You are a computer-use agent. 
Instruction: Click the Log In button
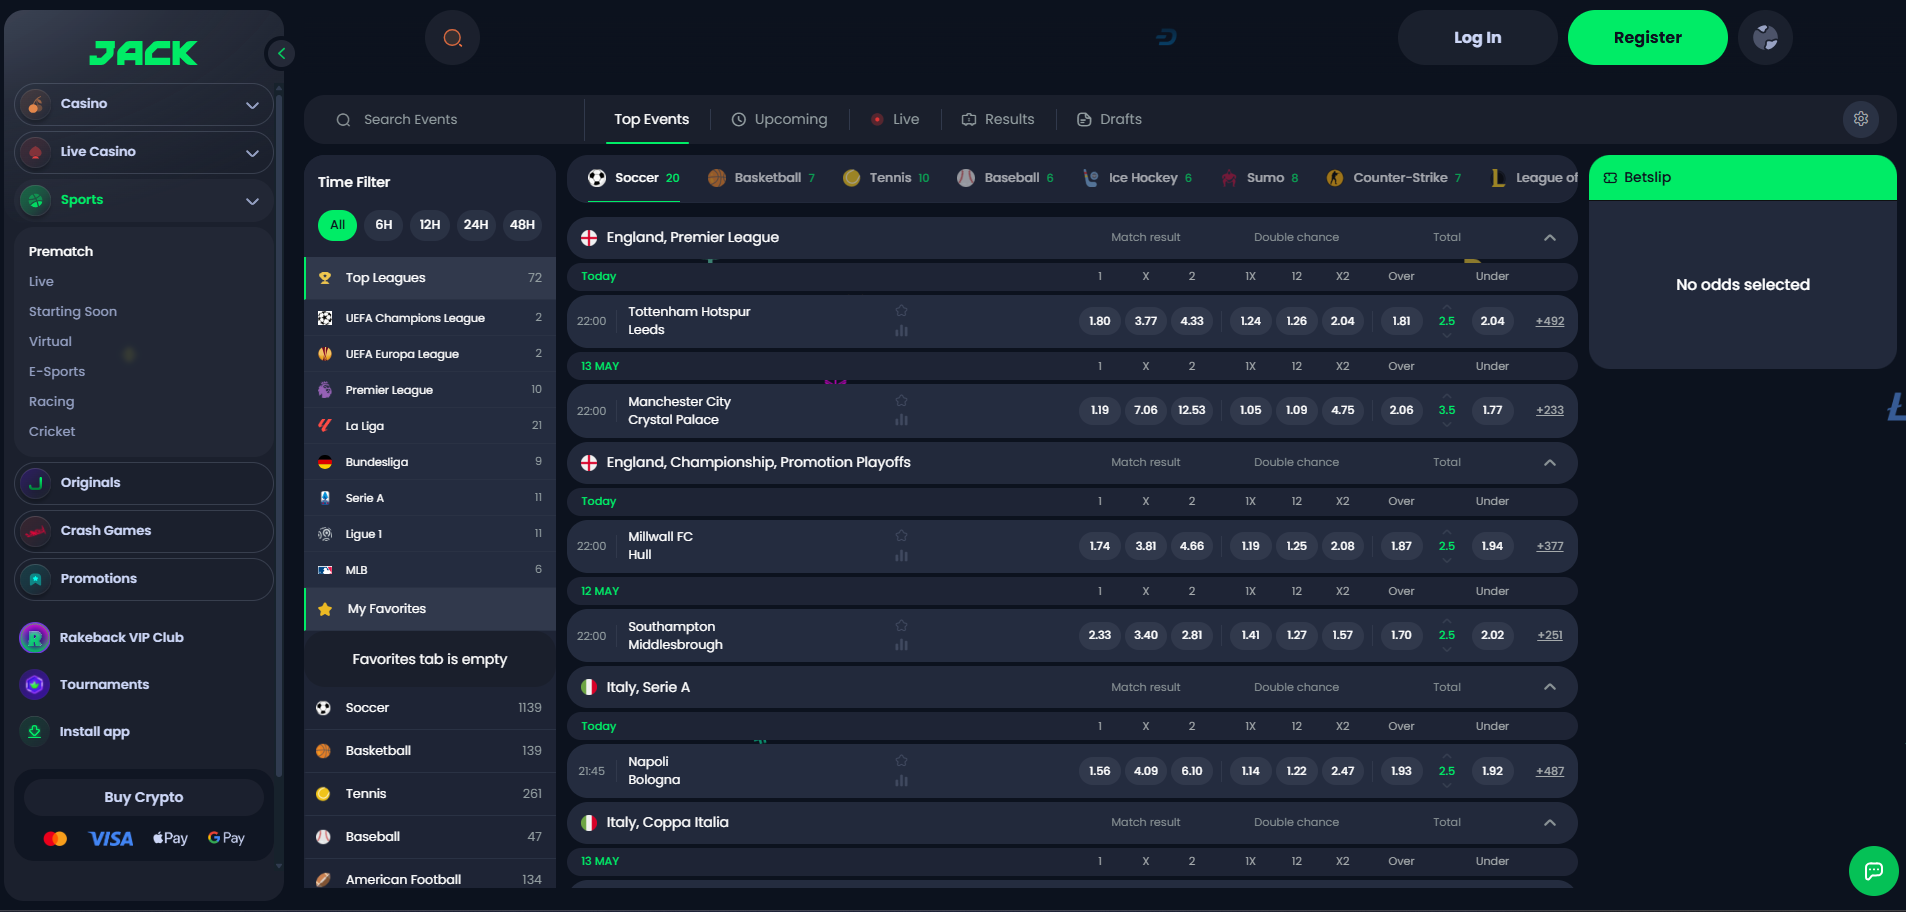point(1477,38)
